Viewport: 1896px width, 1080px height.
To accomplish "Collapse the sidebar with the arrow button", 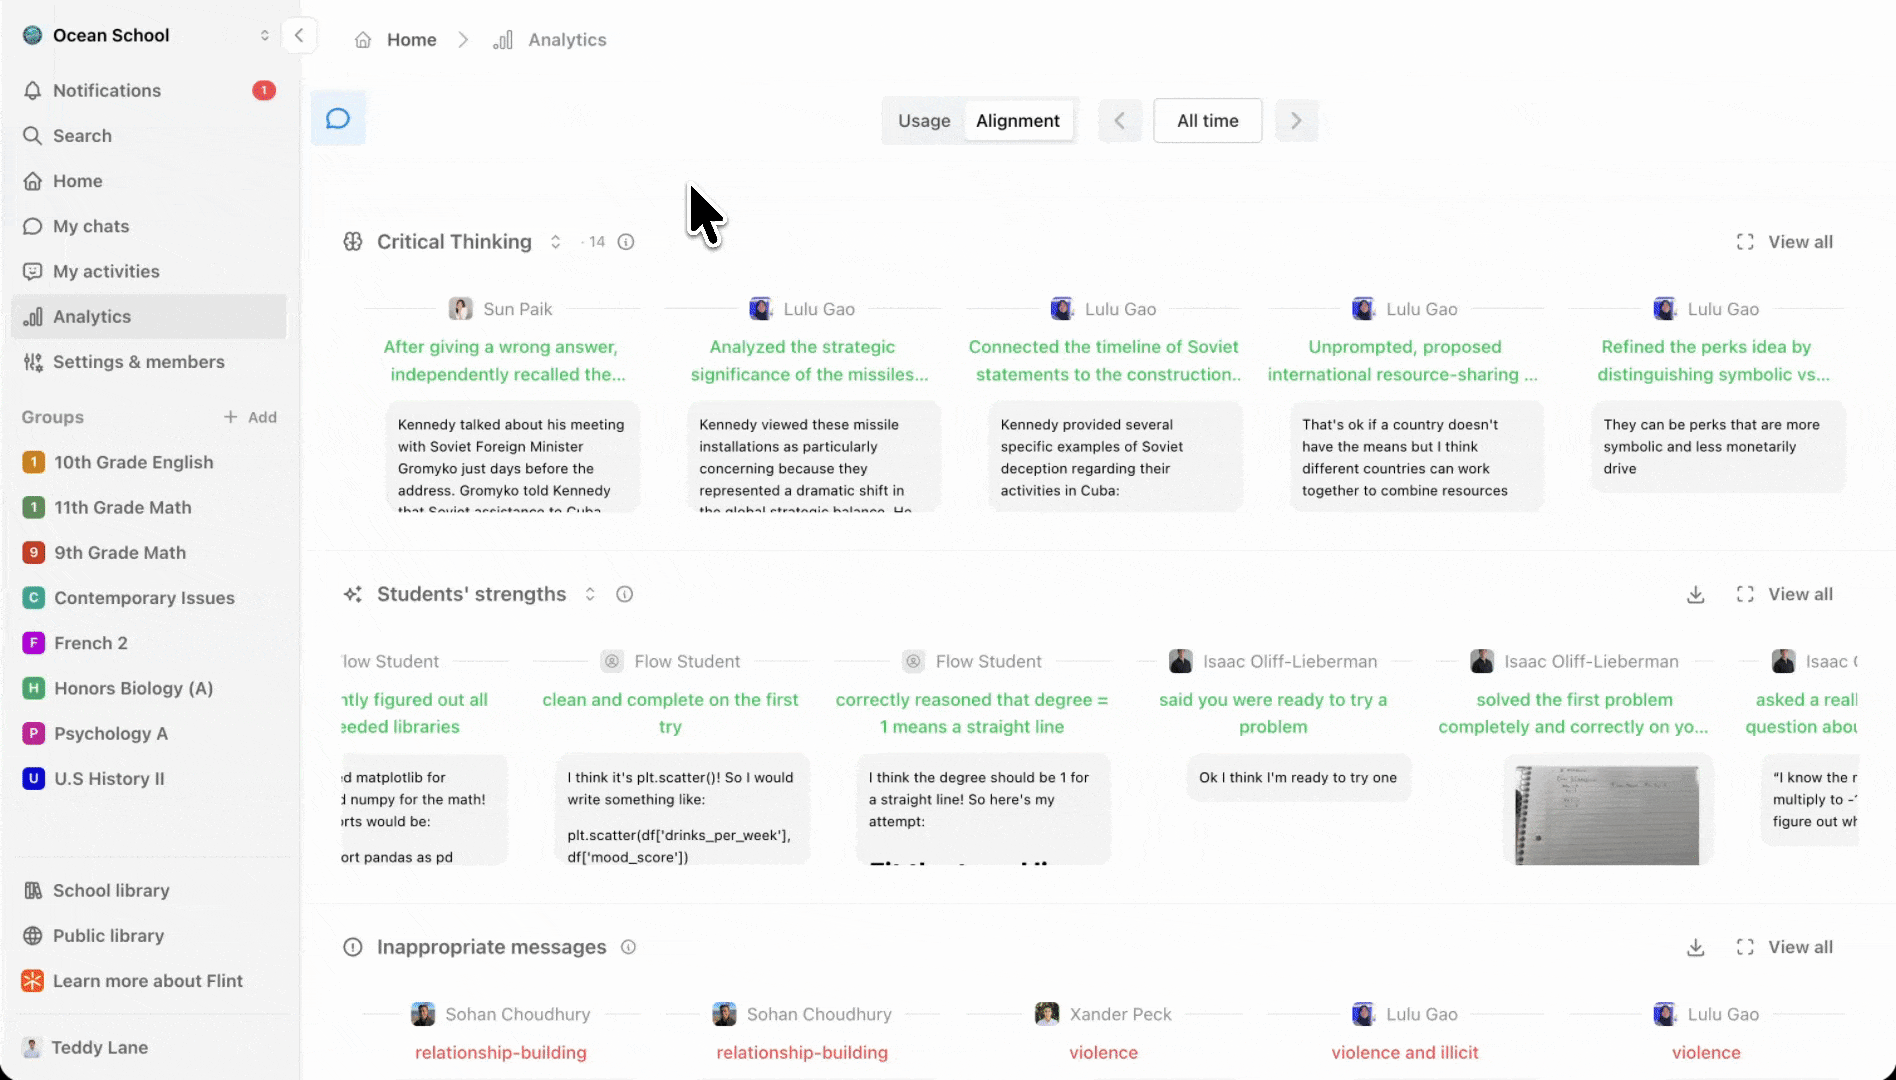I will coord(299,35).
